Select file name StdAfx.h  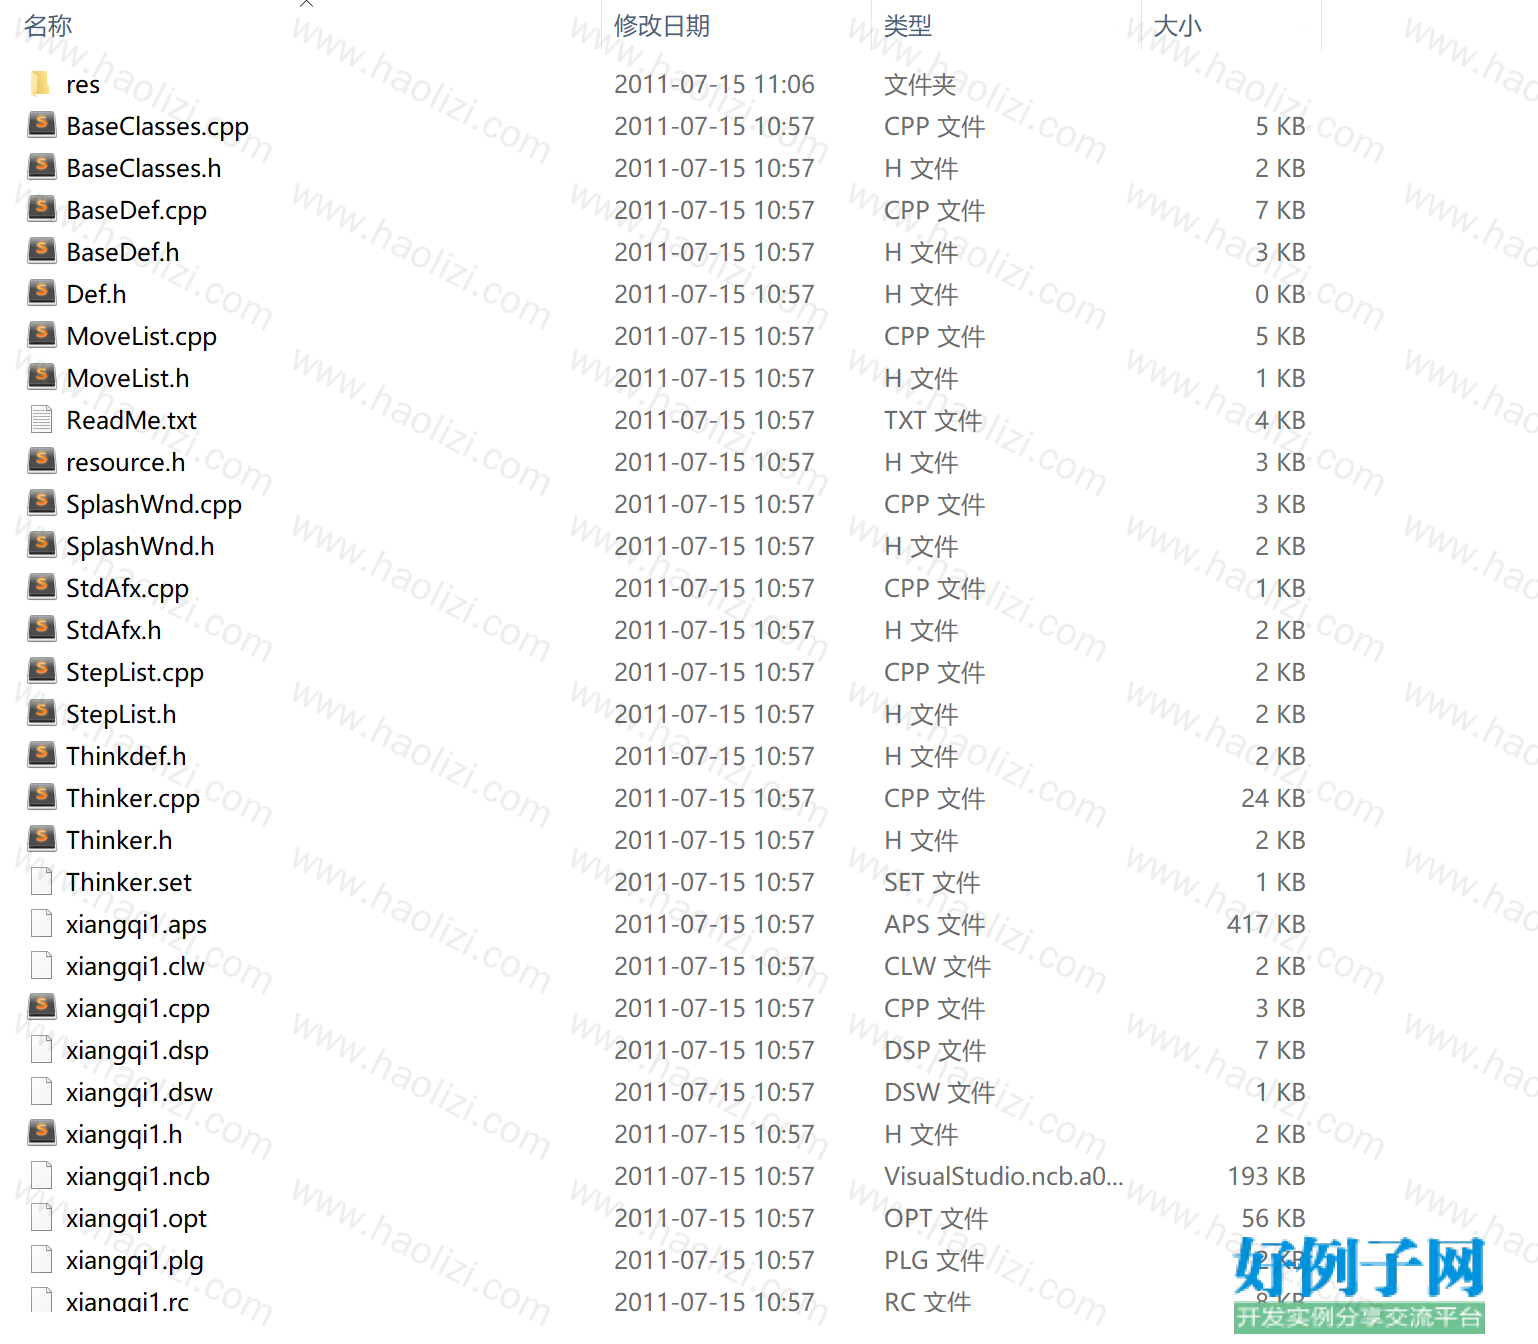(x=113, y=631)
